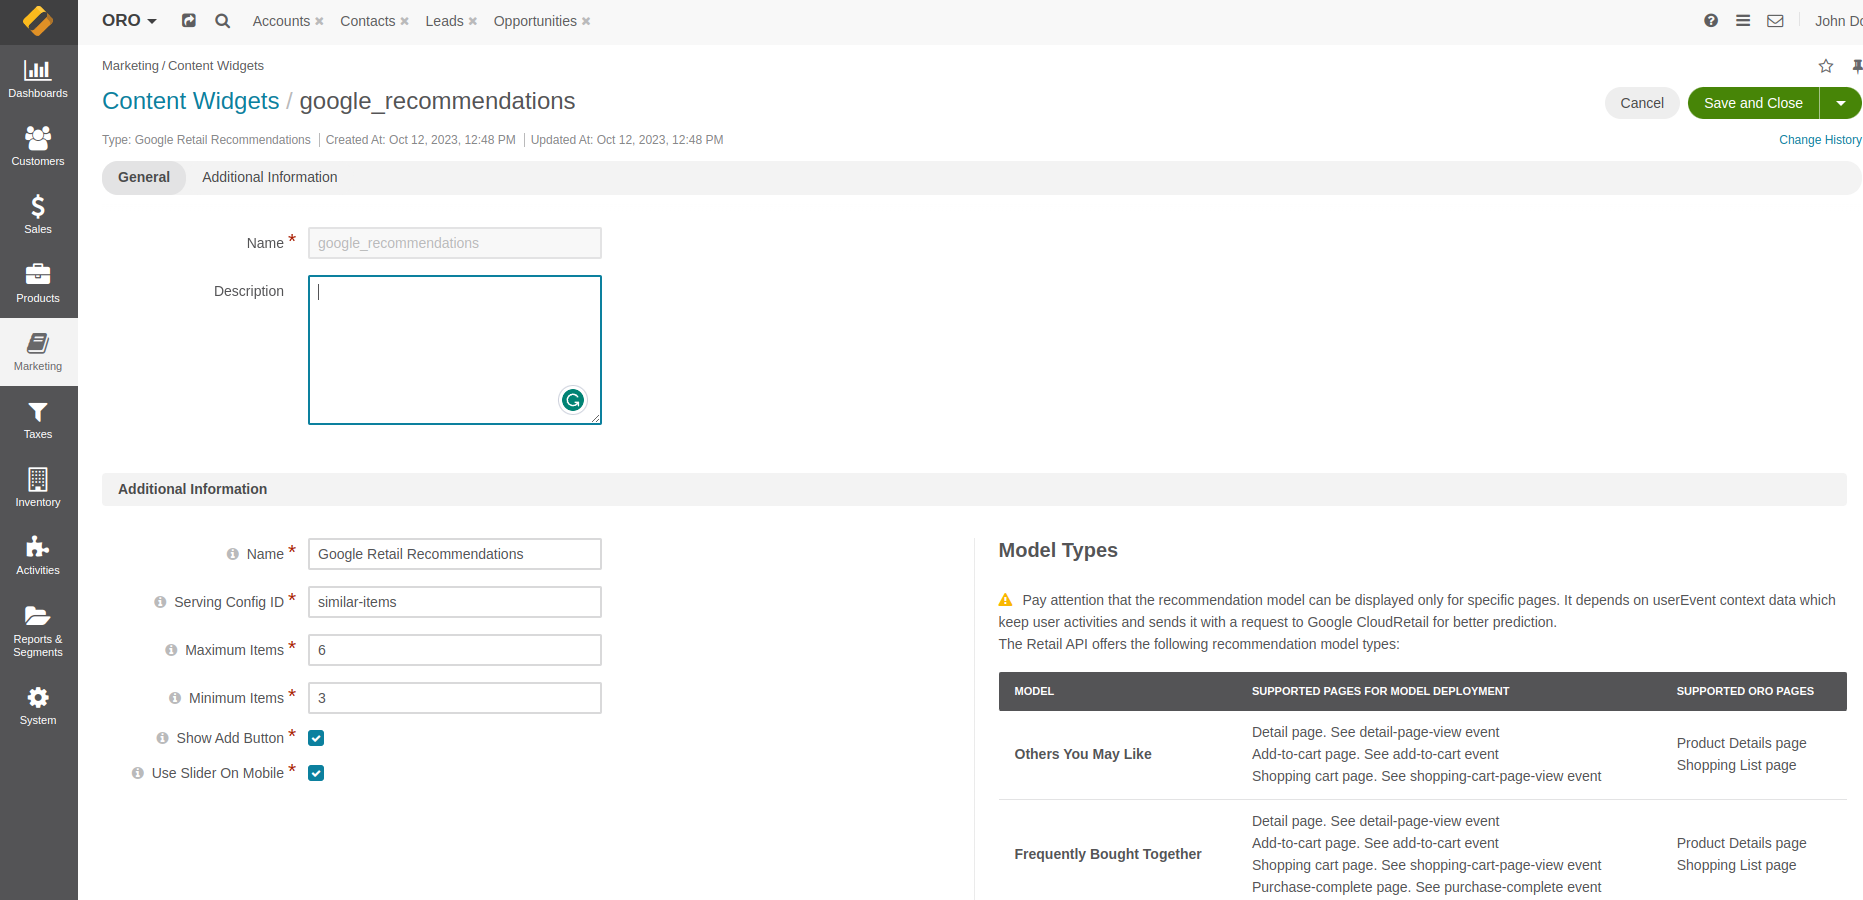
Task: Open the Customers sidebar menu
Action: pos(38,147)
